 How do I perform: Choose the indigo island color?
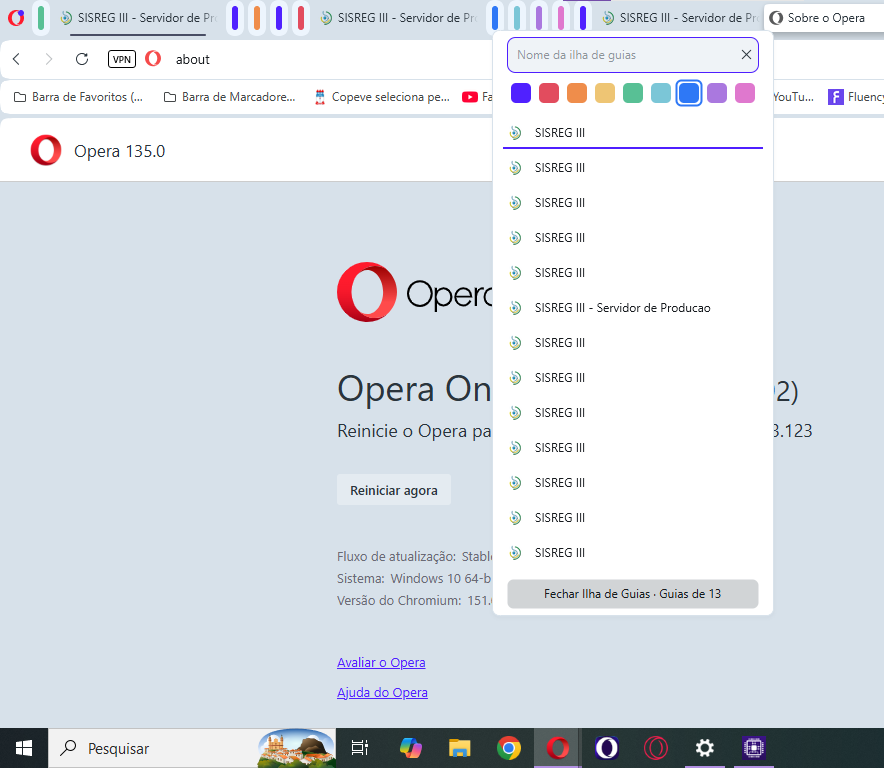point(521,93)
